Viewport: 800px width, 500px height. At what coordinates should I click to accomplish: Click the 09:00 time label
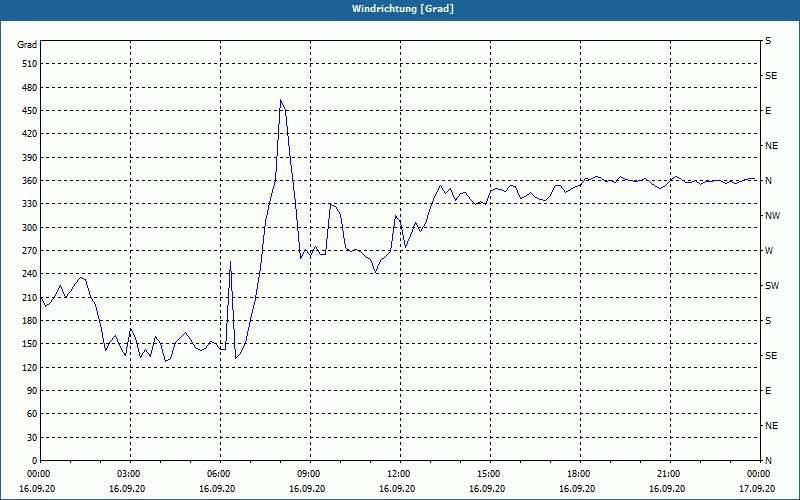coord(310,474)
